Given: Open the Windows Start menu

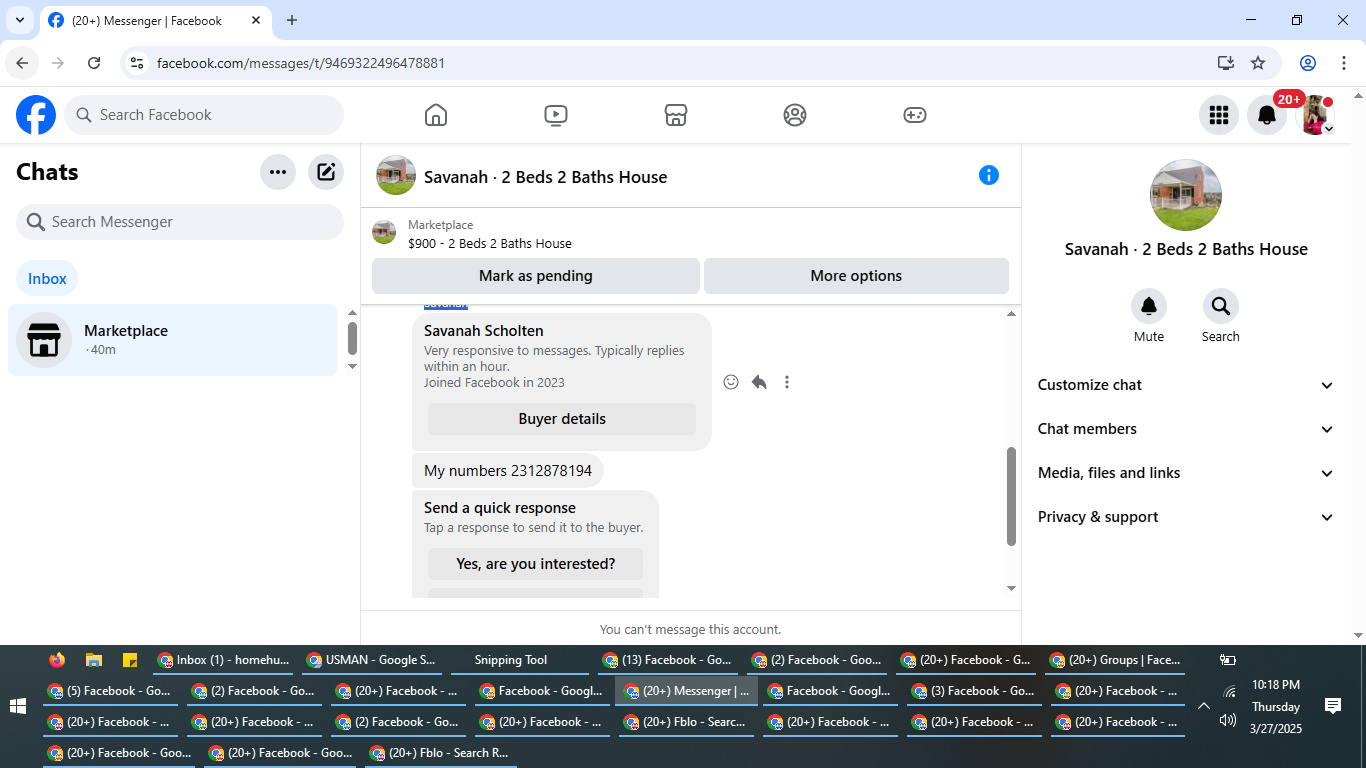Looking at the screenshot, I should click(18, 706).
